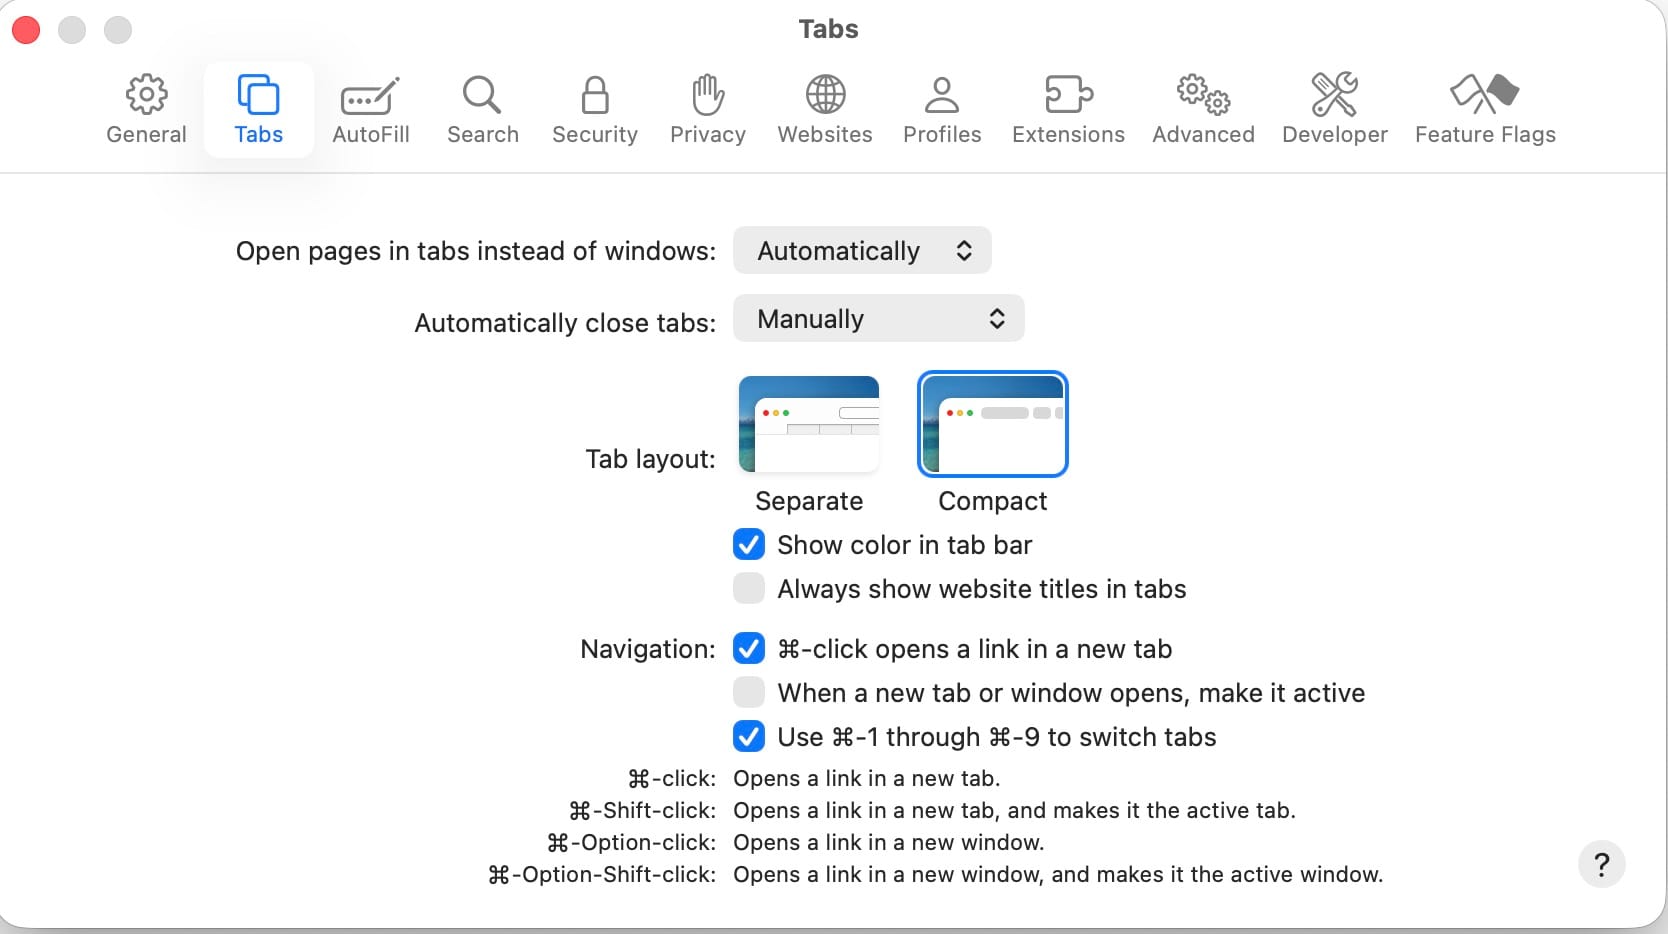This screenshot has height=934, width=1668.
Task: Go to the Profiles pane
Action: [x=941, y=109]
